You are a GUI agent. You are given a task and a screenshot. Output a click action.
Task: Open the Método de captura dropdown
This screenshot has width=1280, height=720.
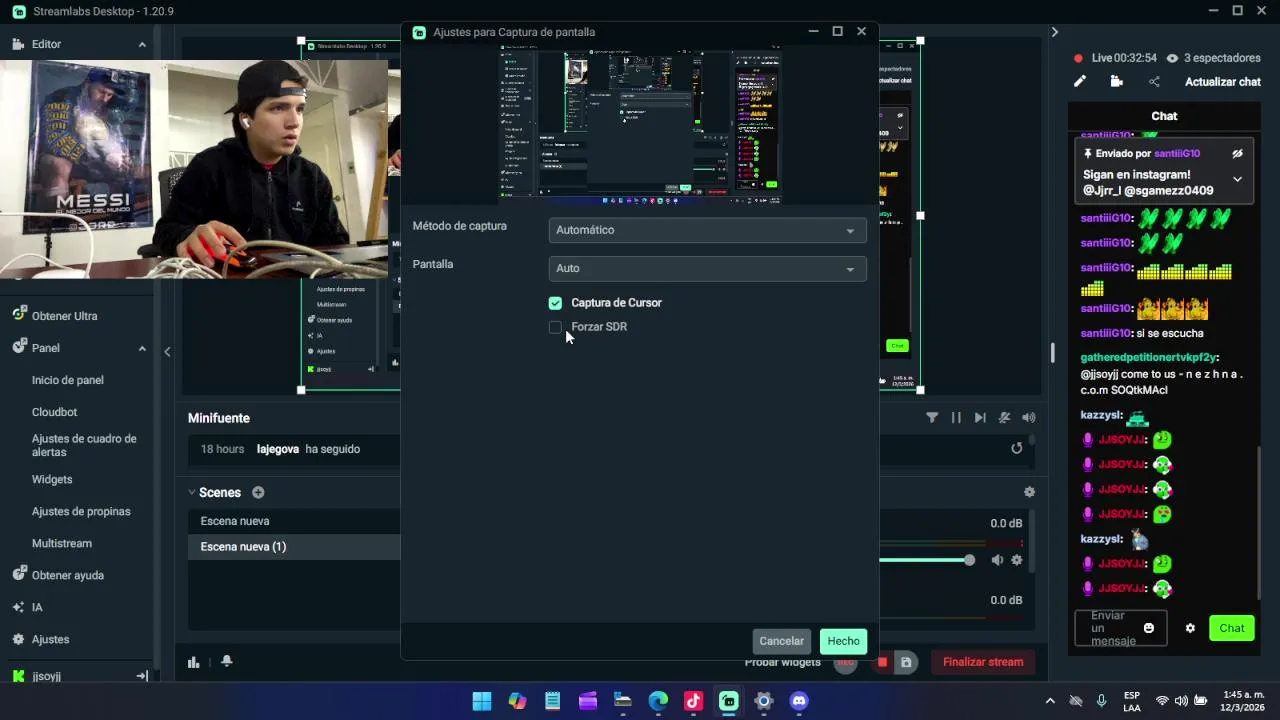707,230
